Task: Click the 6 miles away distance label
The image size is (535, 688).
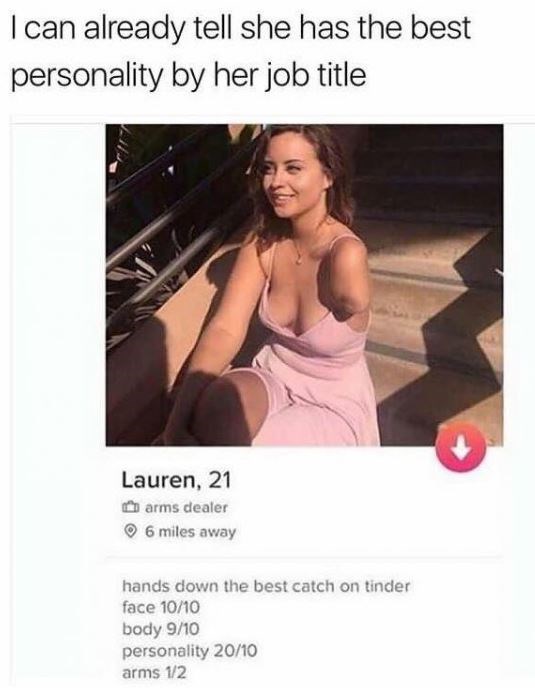Action: [190, 532]
